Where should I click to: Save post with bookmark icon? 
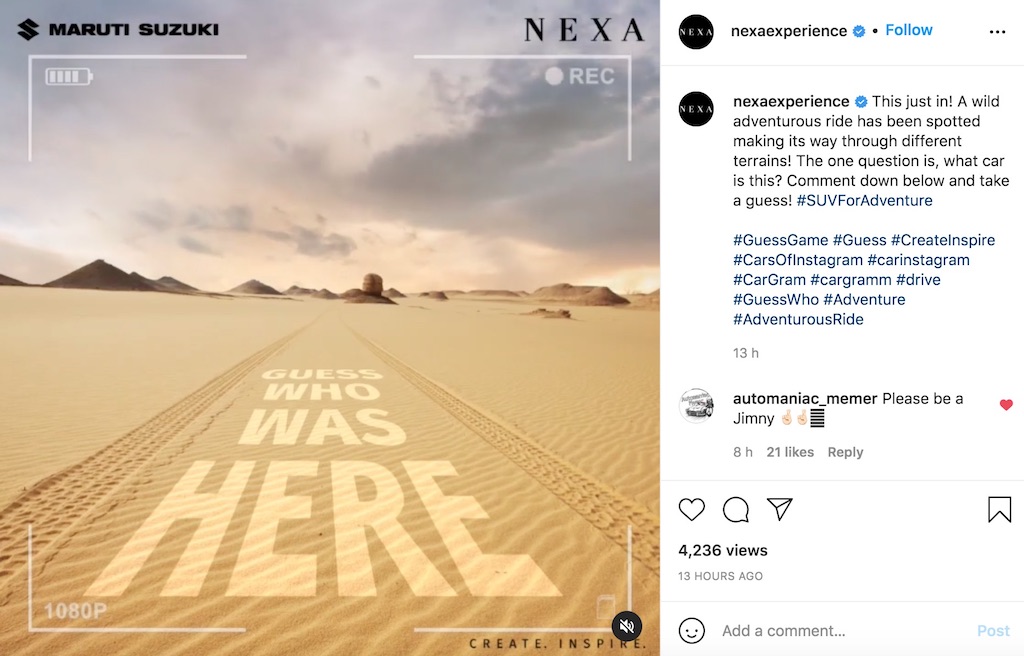coord(999,510)
